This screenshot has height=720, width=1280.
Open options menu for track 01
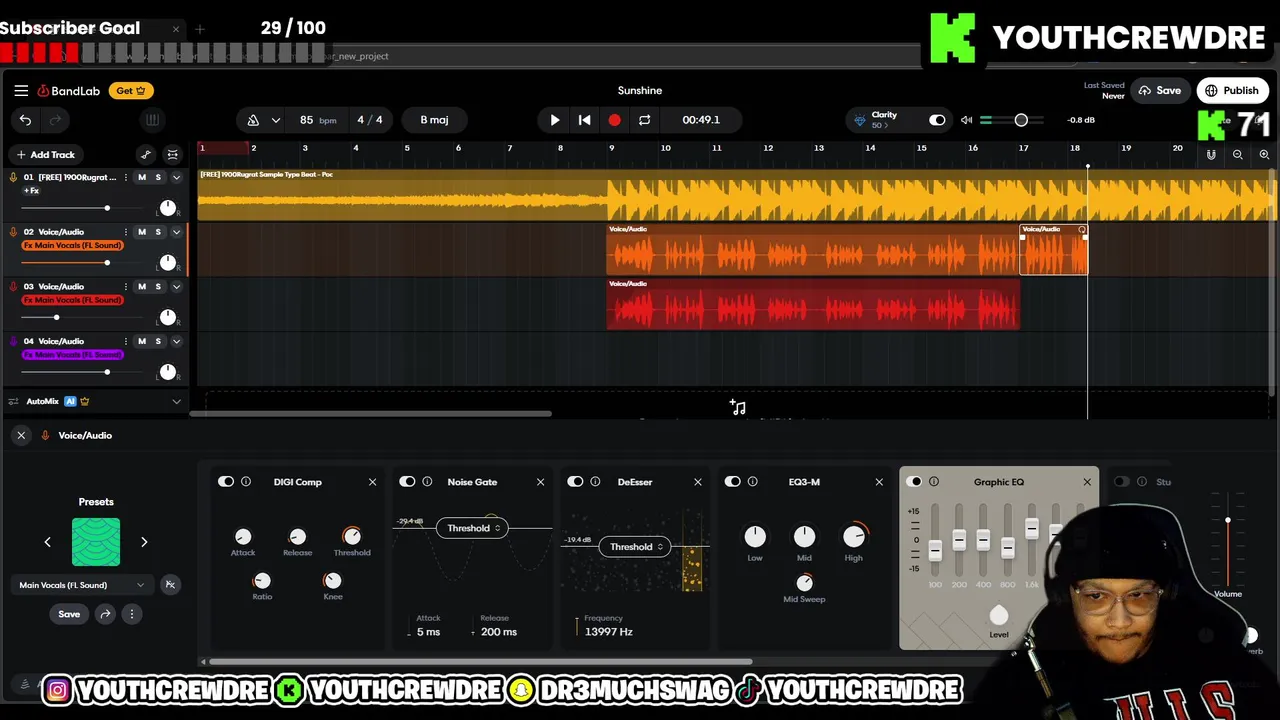pos(126,177)
